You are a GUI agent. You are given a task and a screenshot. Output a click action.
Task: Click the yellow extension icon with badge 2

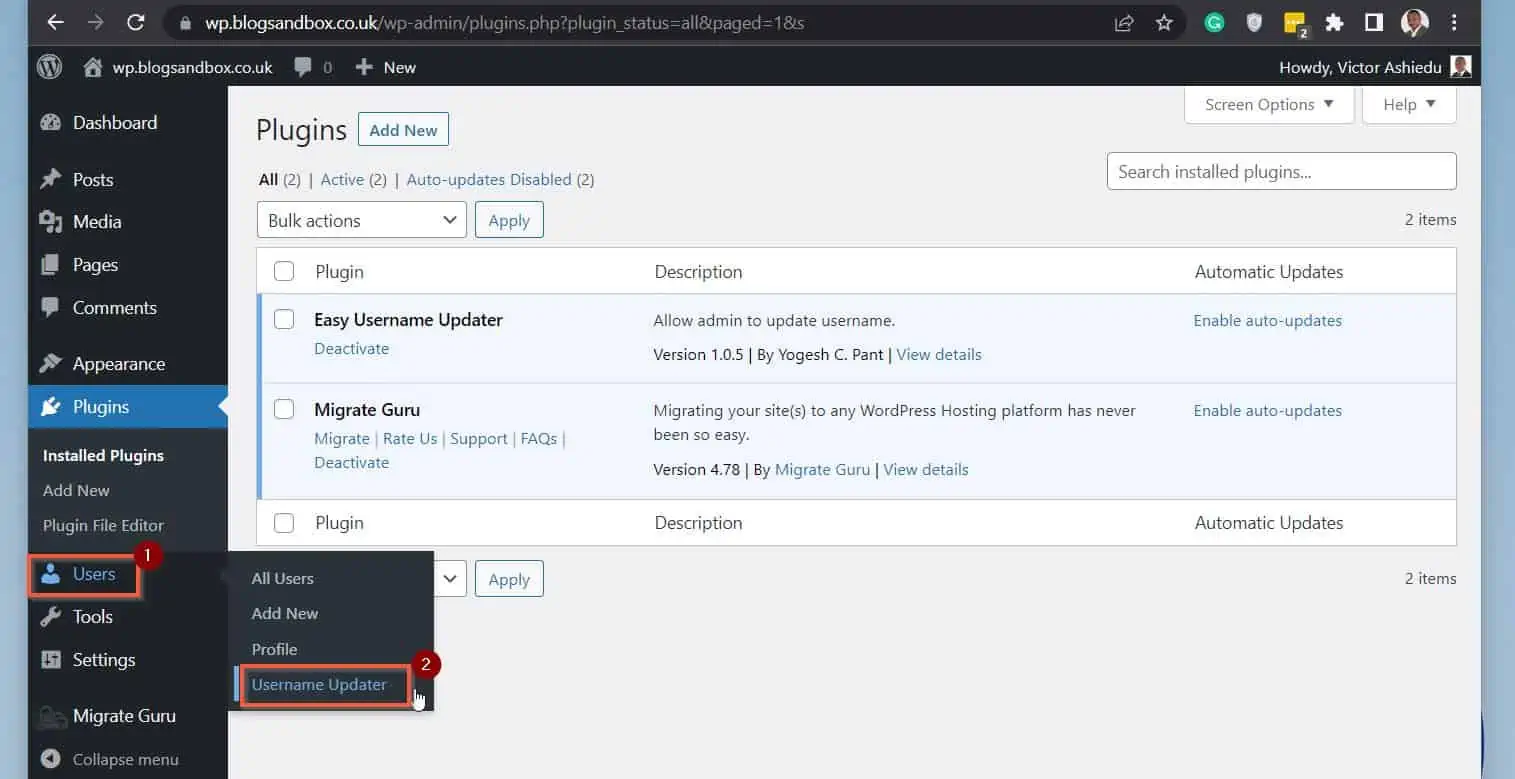click(x=1295, y=23)
